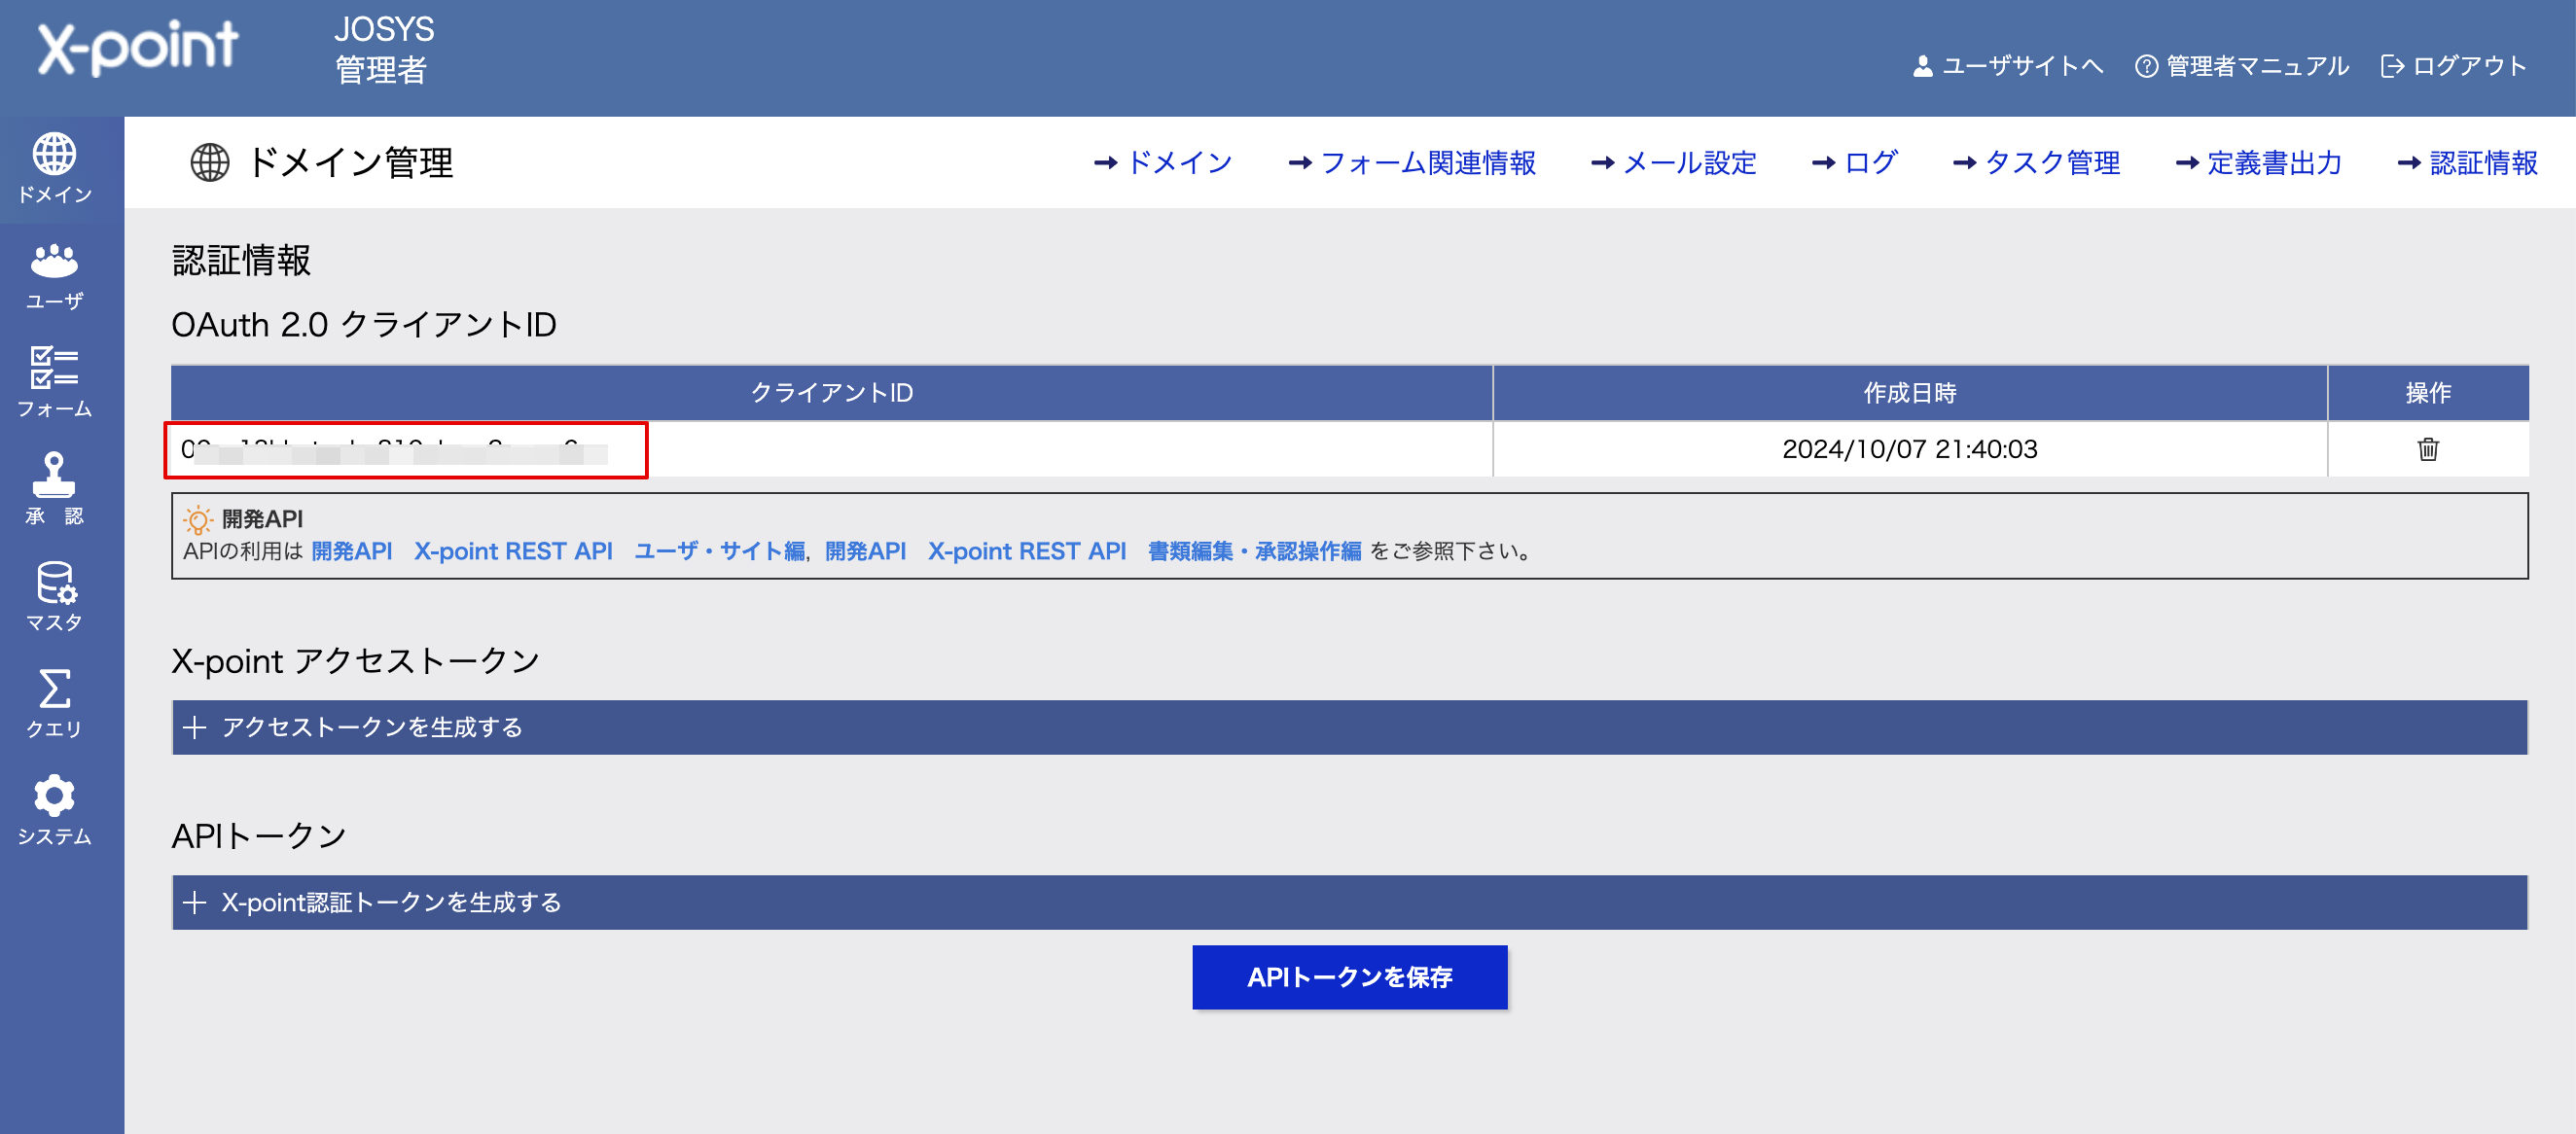2576x1134 pixels.
Task: Open the クエリ sigma icon
Action: (x=54, y=689)
